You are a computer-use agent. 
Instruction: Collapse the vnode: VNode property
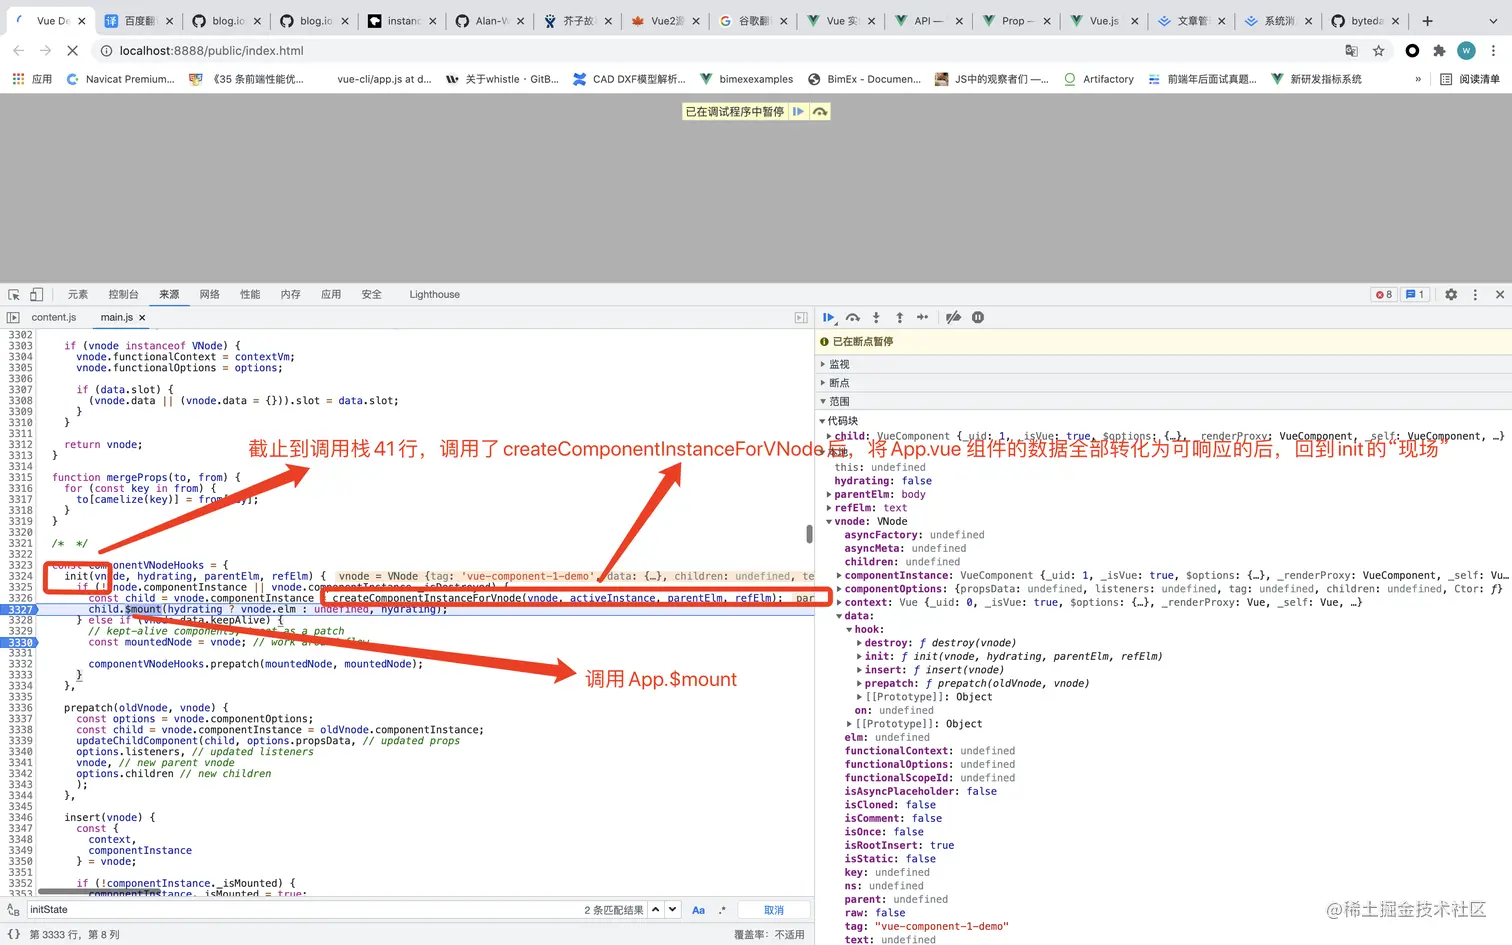click(830, 522)
